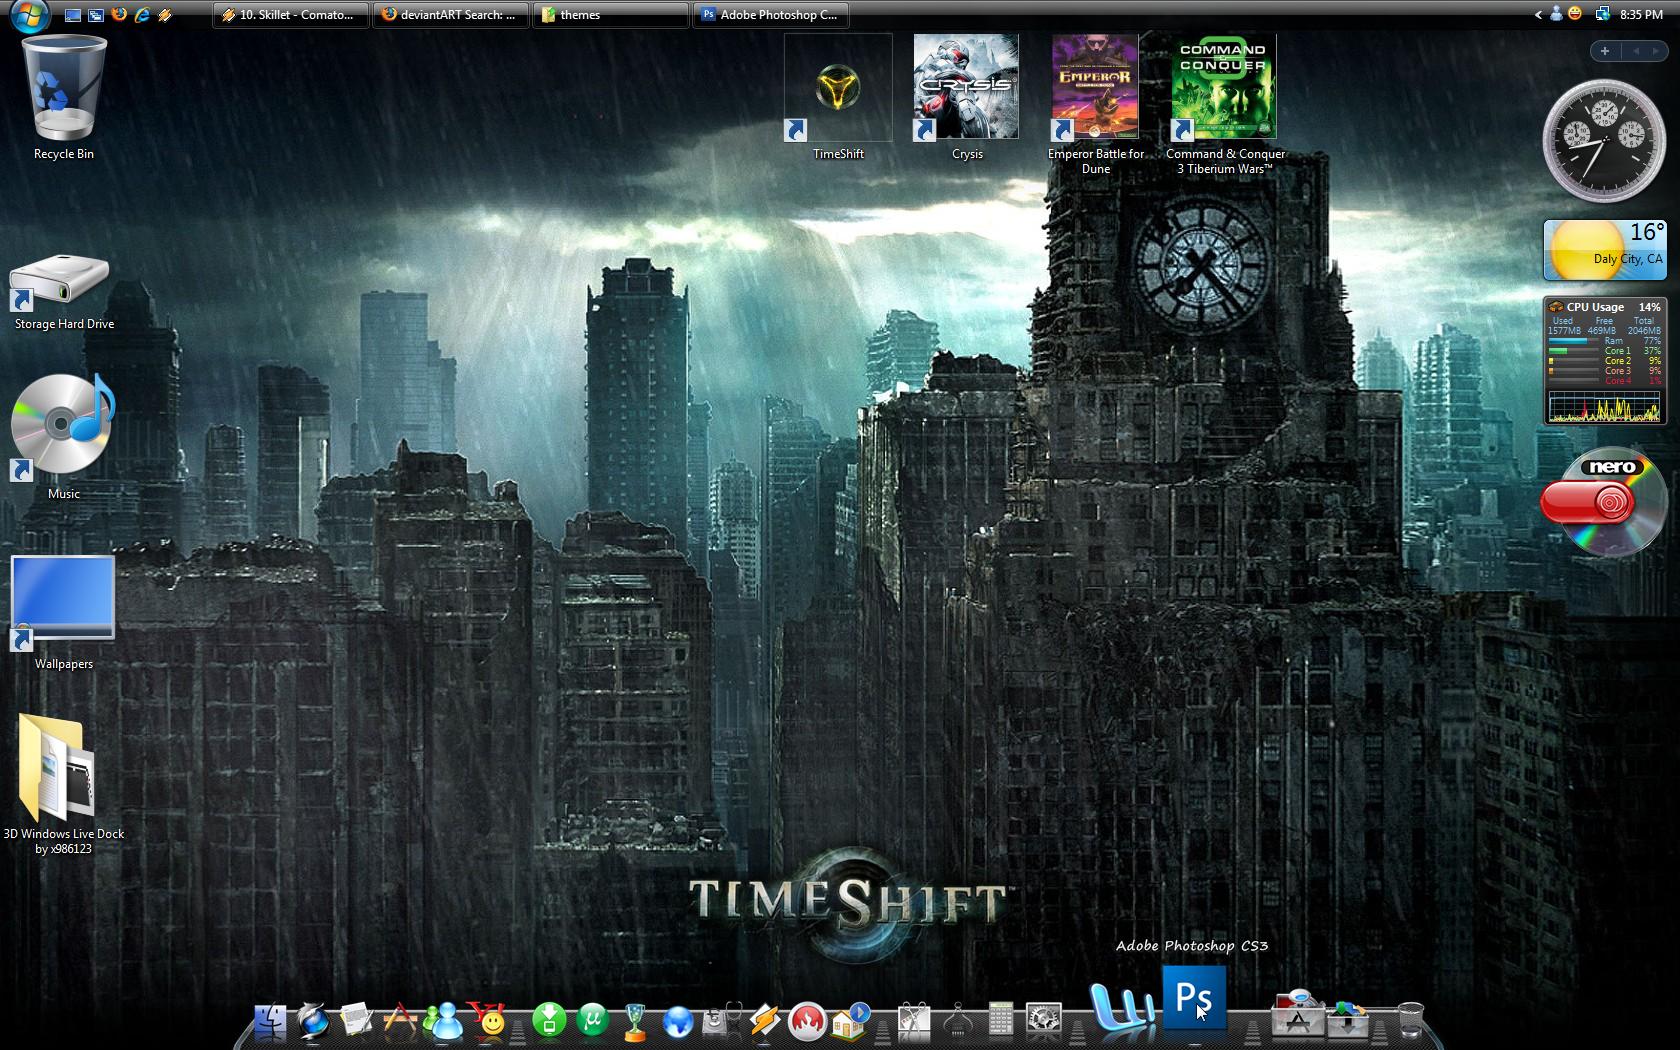Click the 8:35 PM taskbar clock
This screenshot has width=1680, height=1050.
pyautogui.click(x=1641, y=15)
